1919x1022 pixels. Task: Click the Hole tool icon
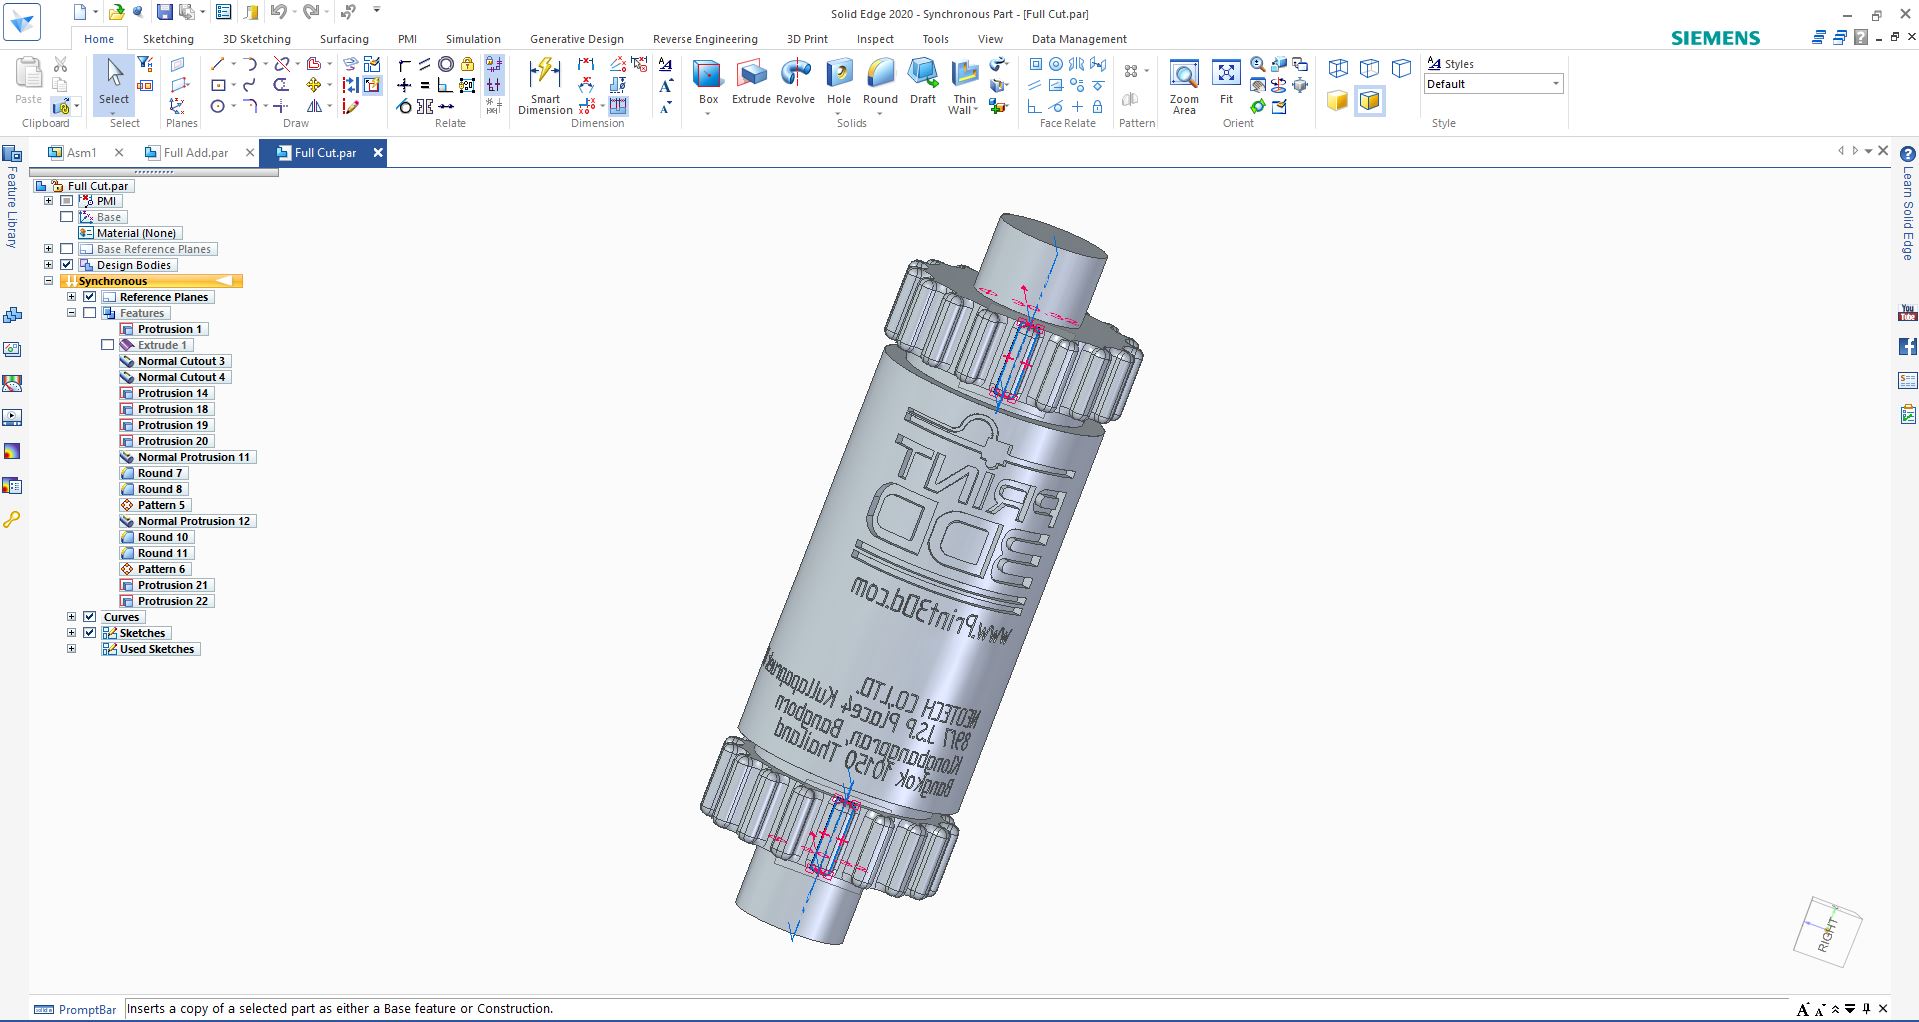pos(839,81)
